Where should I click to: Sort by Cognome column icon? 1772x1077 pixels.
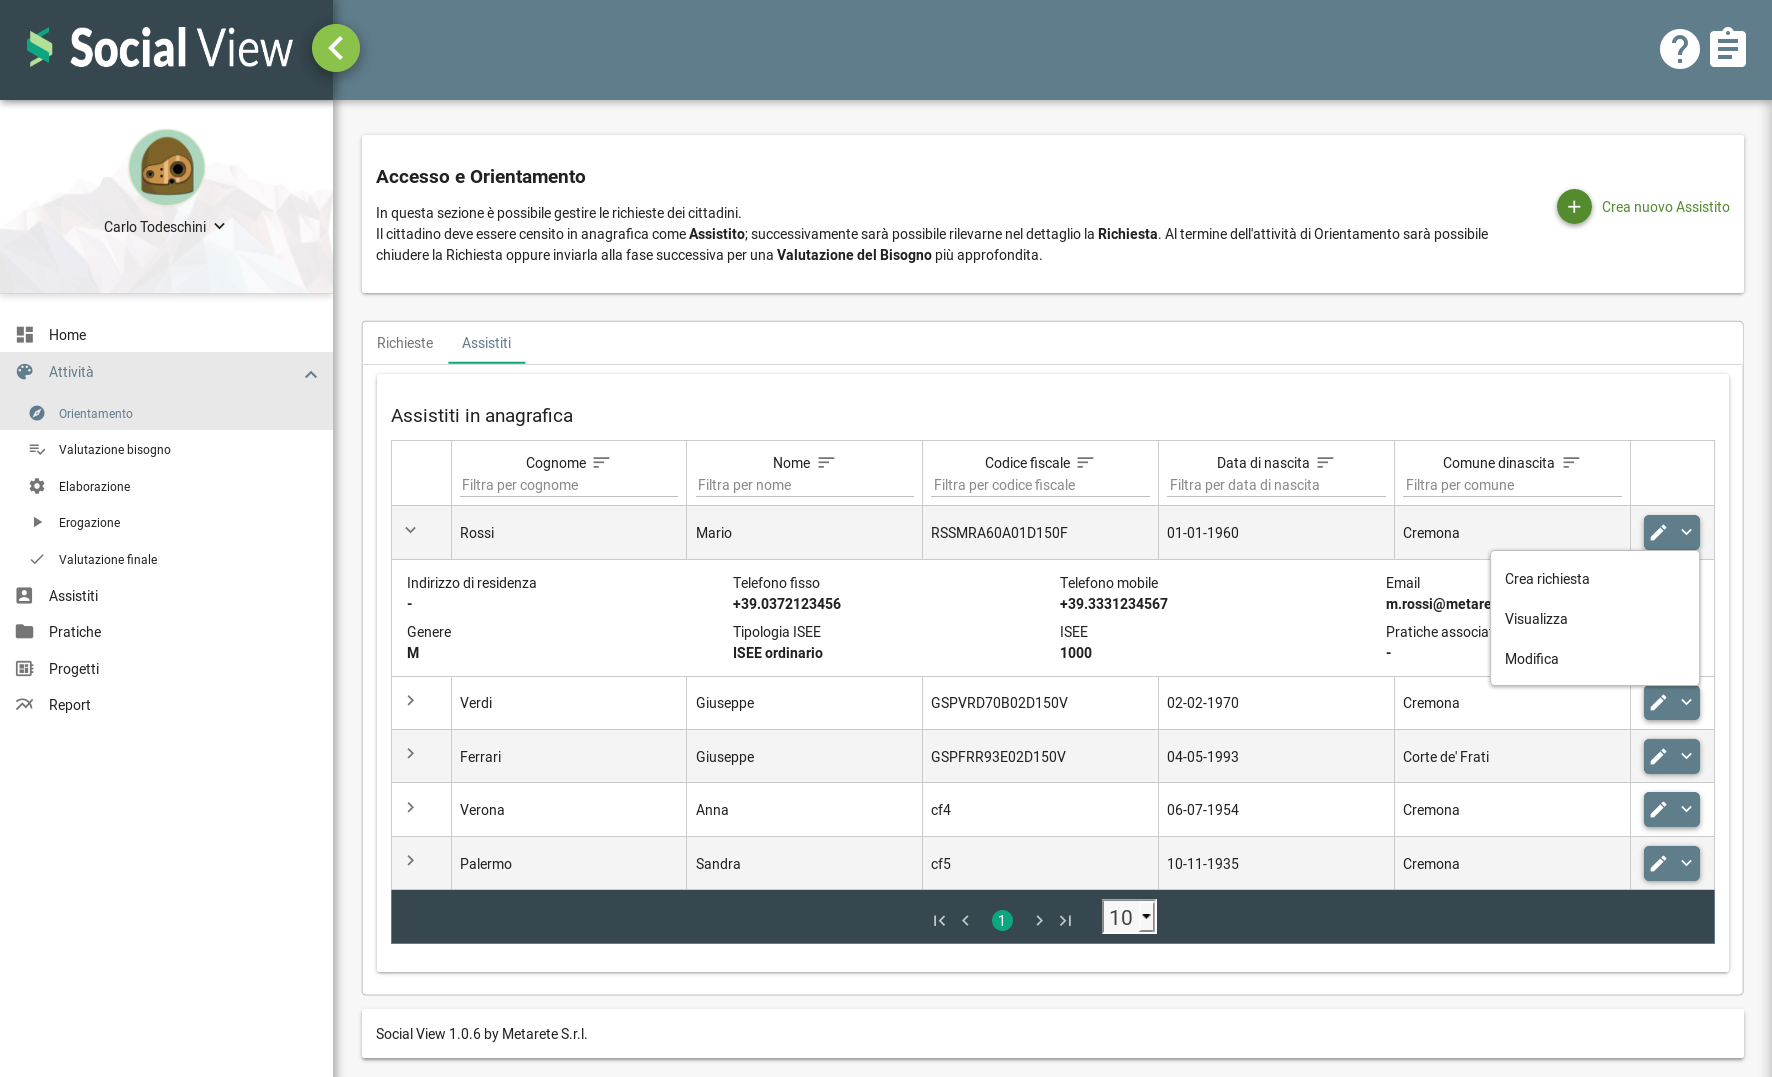click(x=601, y=463)
